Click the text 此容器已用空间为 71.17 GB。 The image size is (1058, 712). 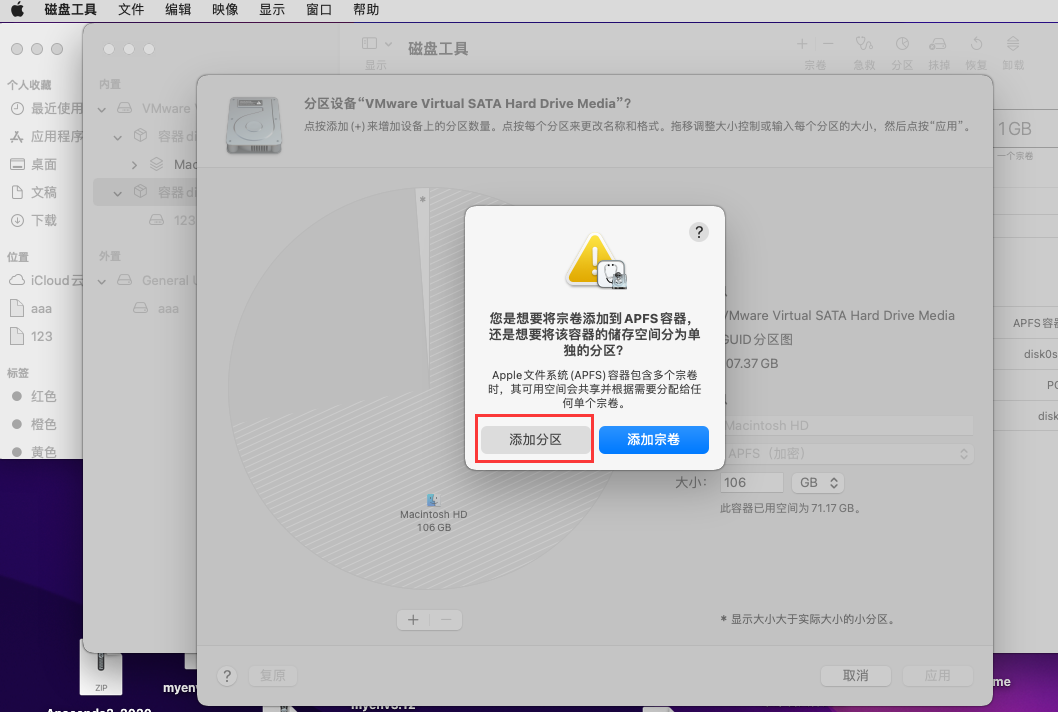pyautogui.click(x=791, y=508)
